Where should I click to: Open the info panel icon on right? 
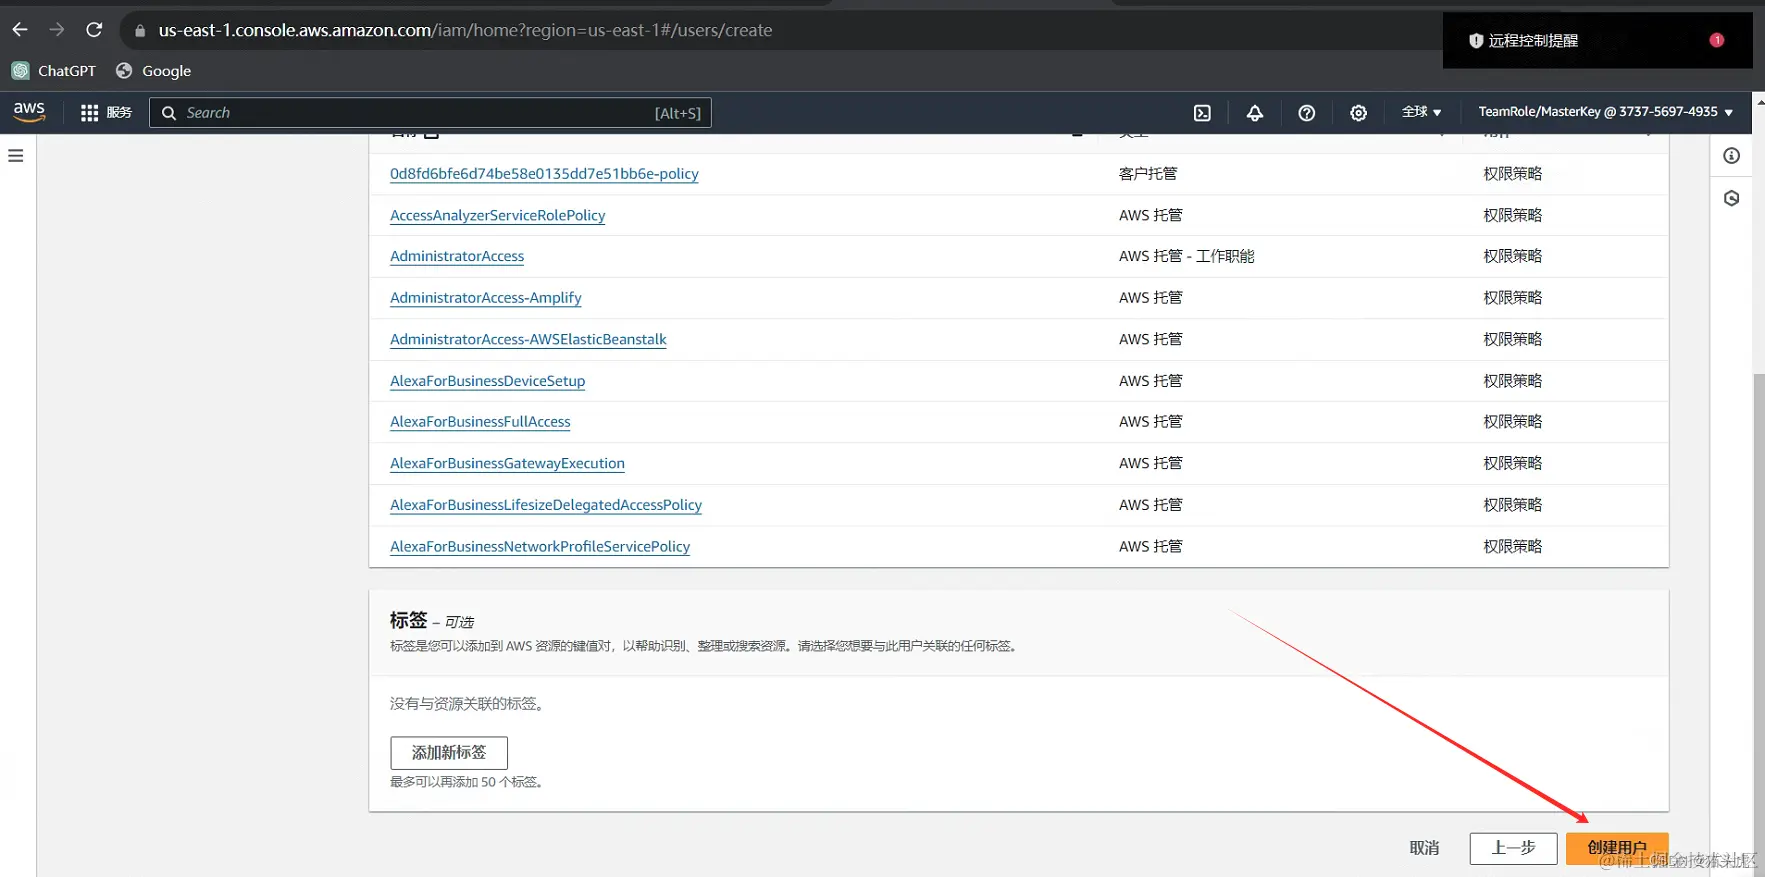pos(1731,156)
